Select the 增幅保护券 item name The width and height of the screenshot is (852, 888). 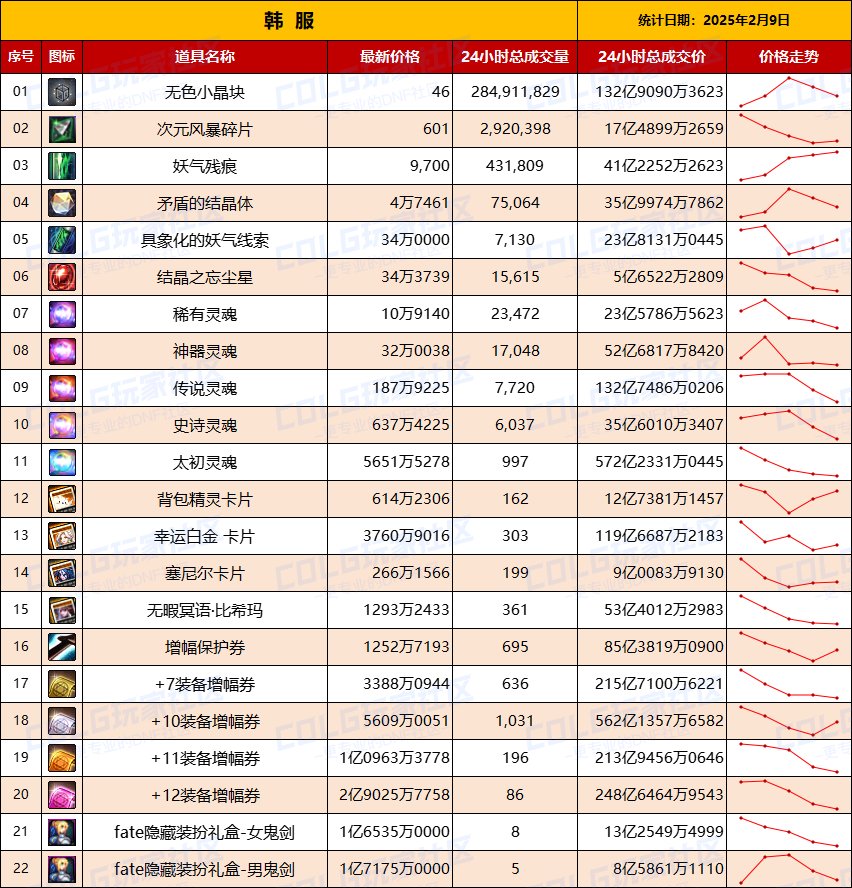pyautogui.click(x=205, y=647)
